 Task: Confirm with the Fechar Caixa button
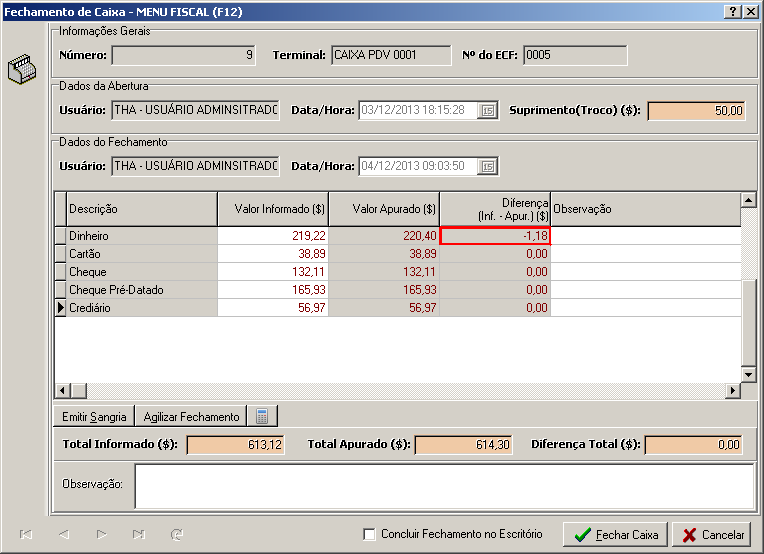tap(615, 535)
